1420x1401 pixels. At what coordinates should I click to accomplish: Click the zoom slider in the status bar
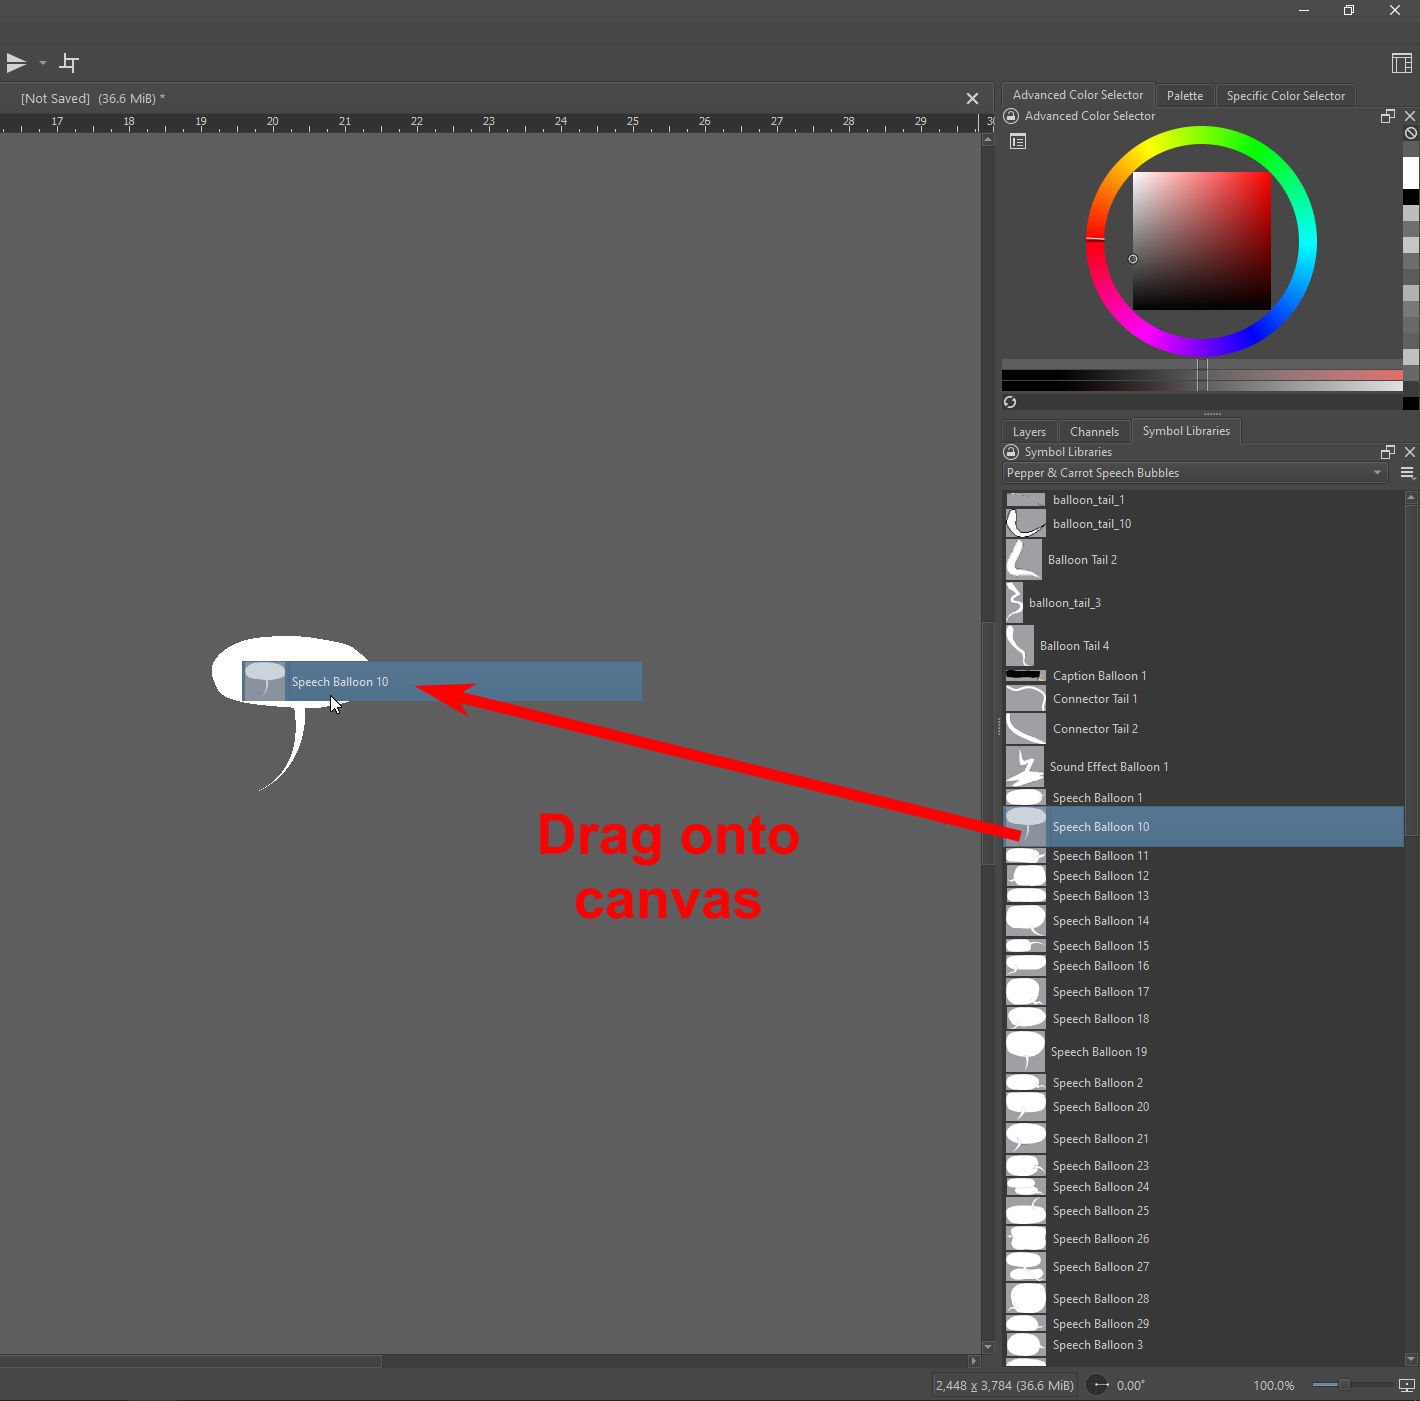point(1352,1385)
